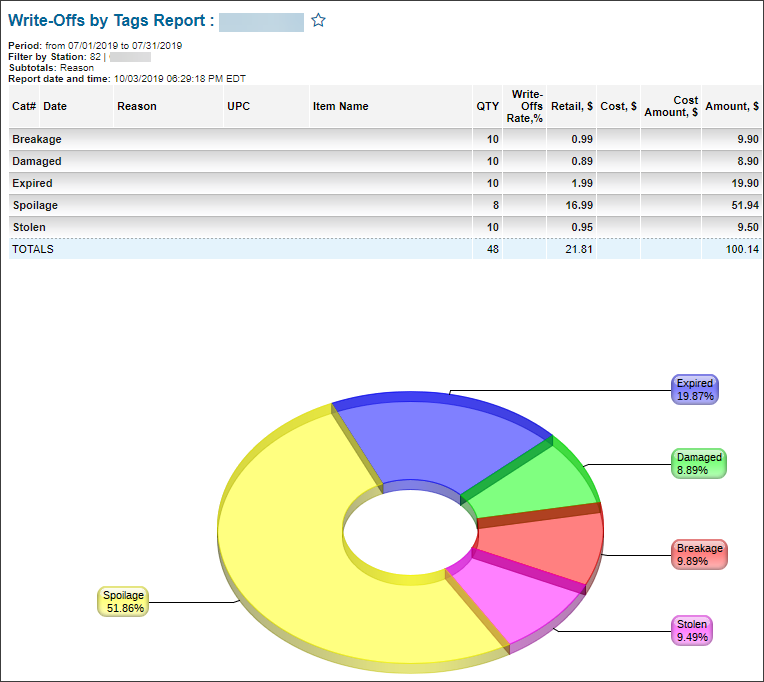Select the Stolen subtotal row

pyautogui.click(x=29, y=227)
